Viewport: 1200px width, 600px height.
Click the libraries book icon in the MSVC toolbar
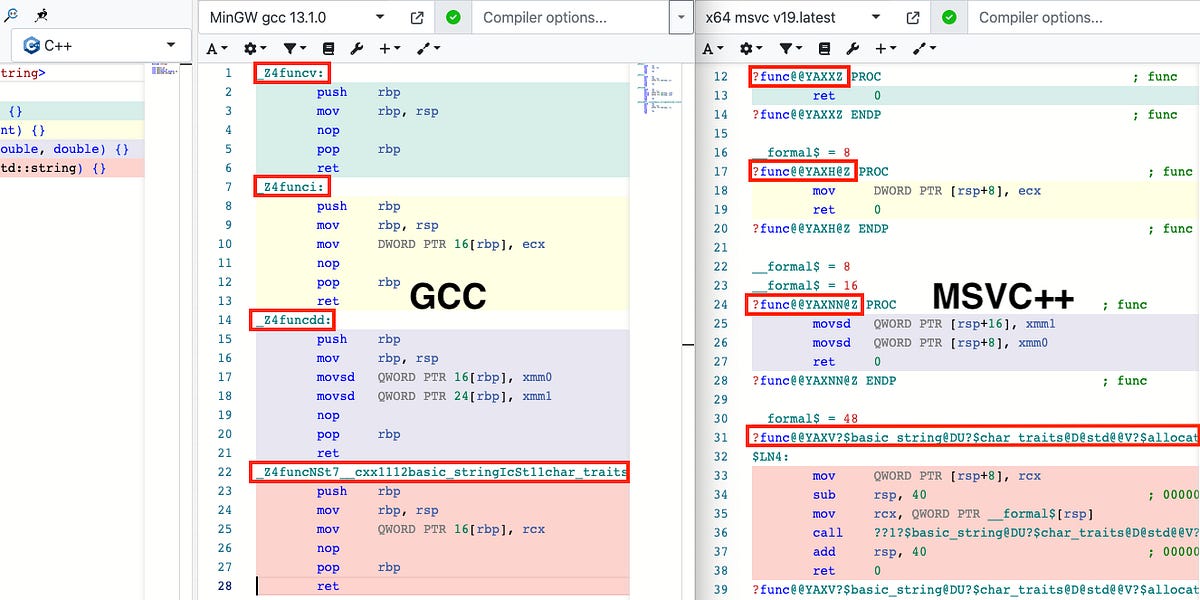click(824, 48)
